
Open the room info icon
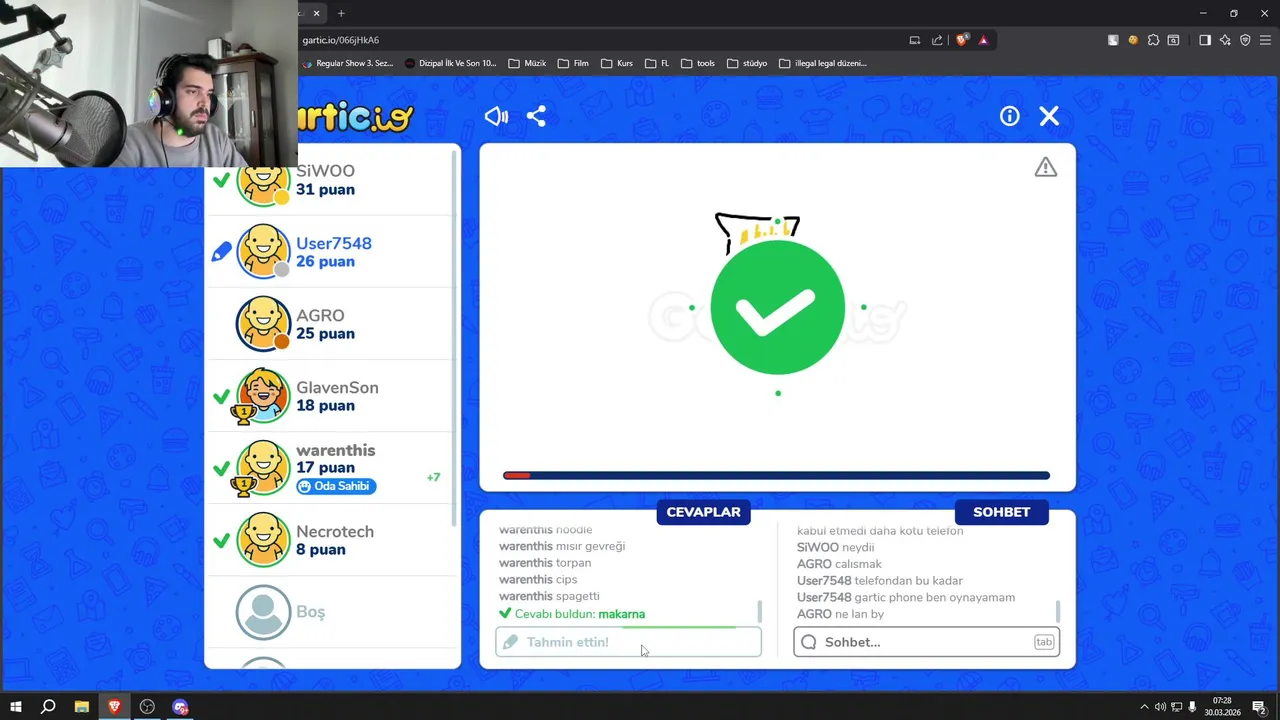point(1010,116)
